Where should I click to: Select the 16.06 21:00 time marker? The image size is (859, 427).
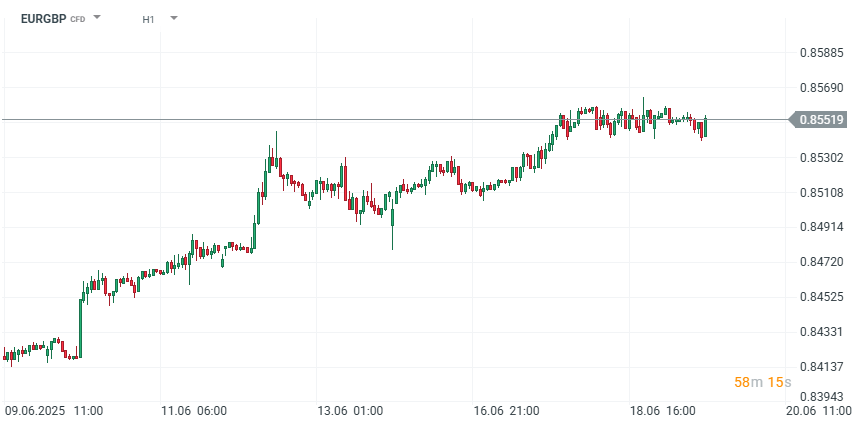tap(507, 411)
